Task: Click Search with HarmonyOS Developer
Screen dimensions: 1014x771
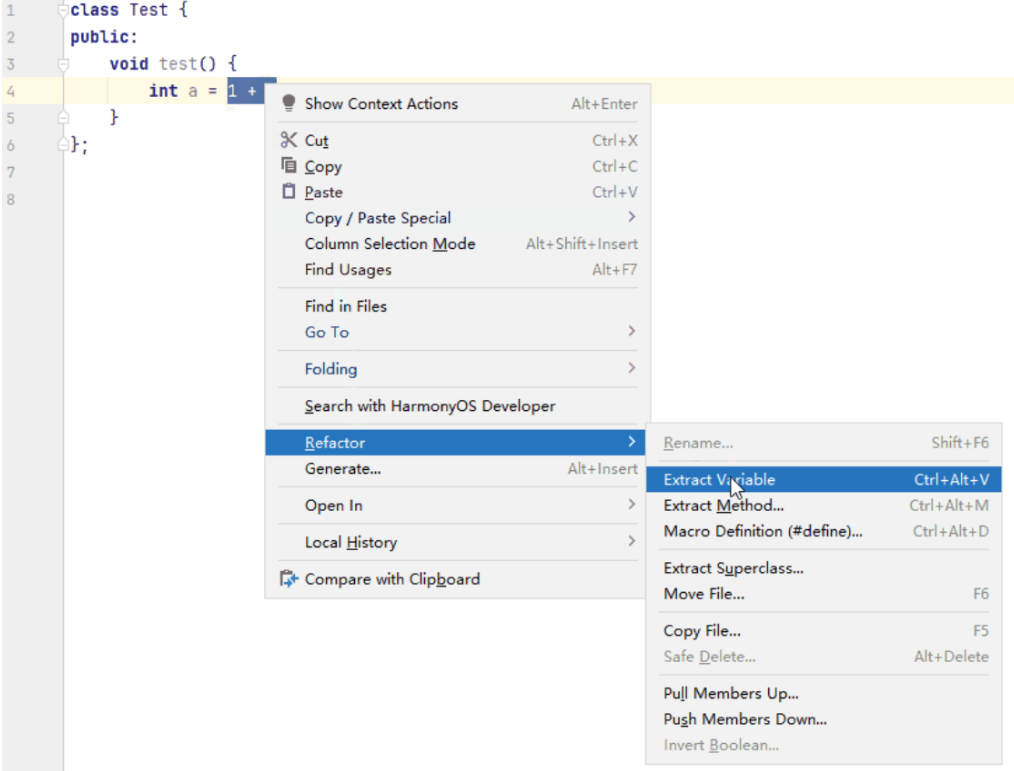Action: tap(430, 406)
